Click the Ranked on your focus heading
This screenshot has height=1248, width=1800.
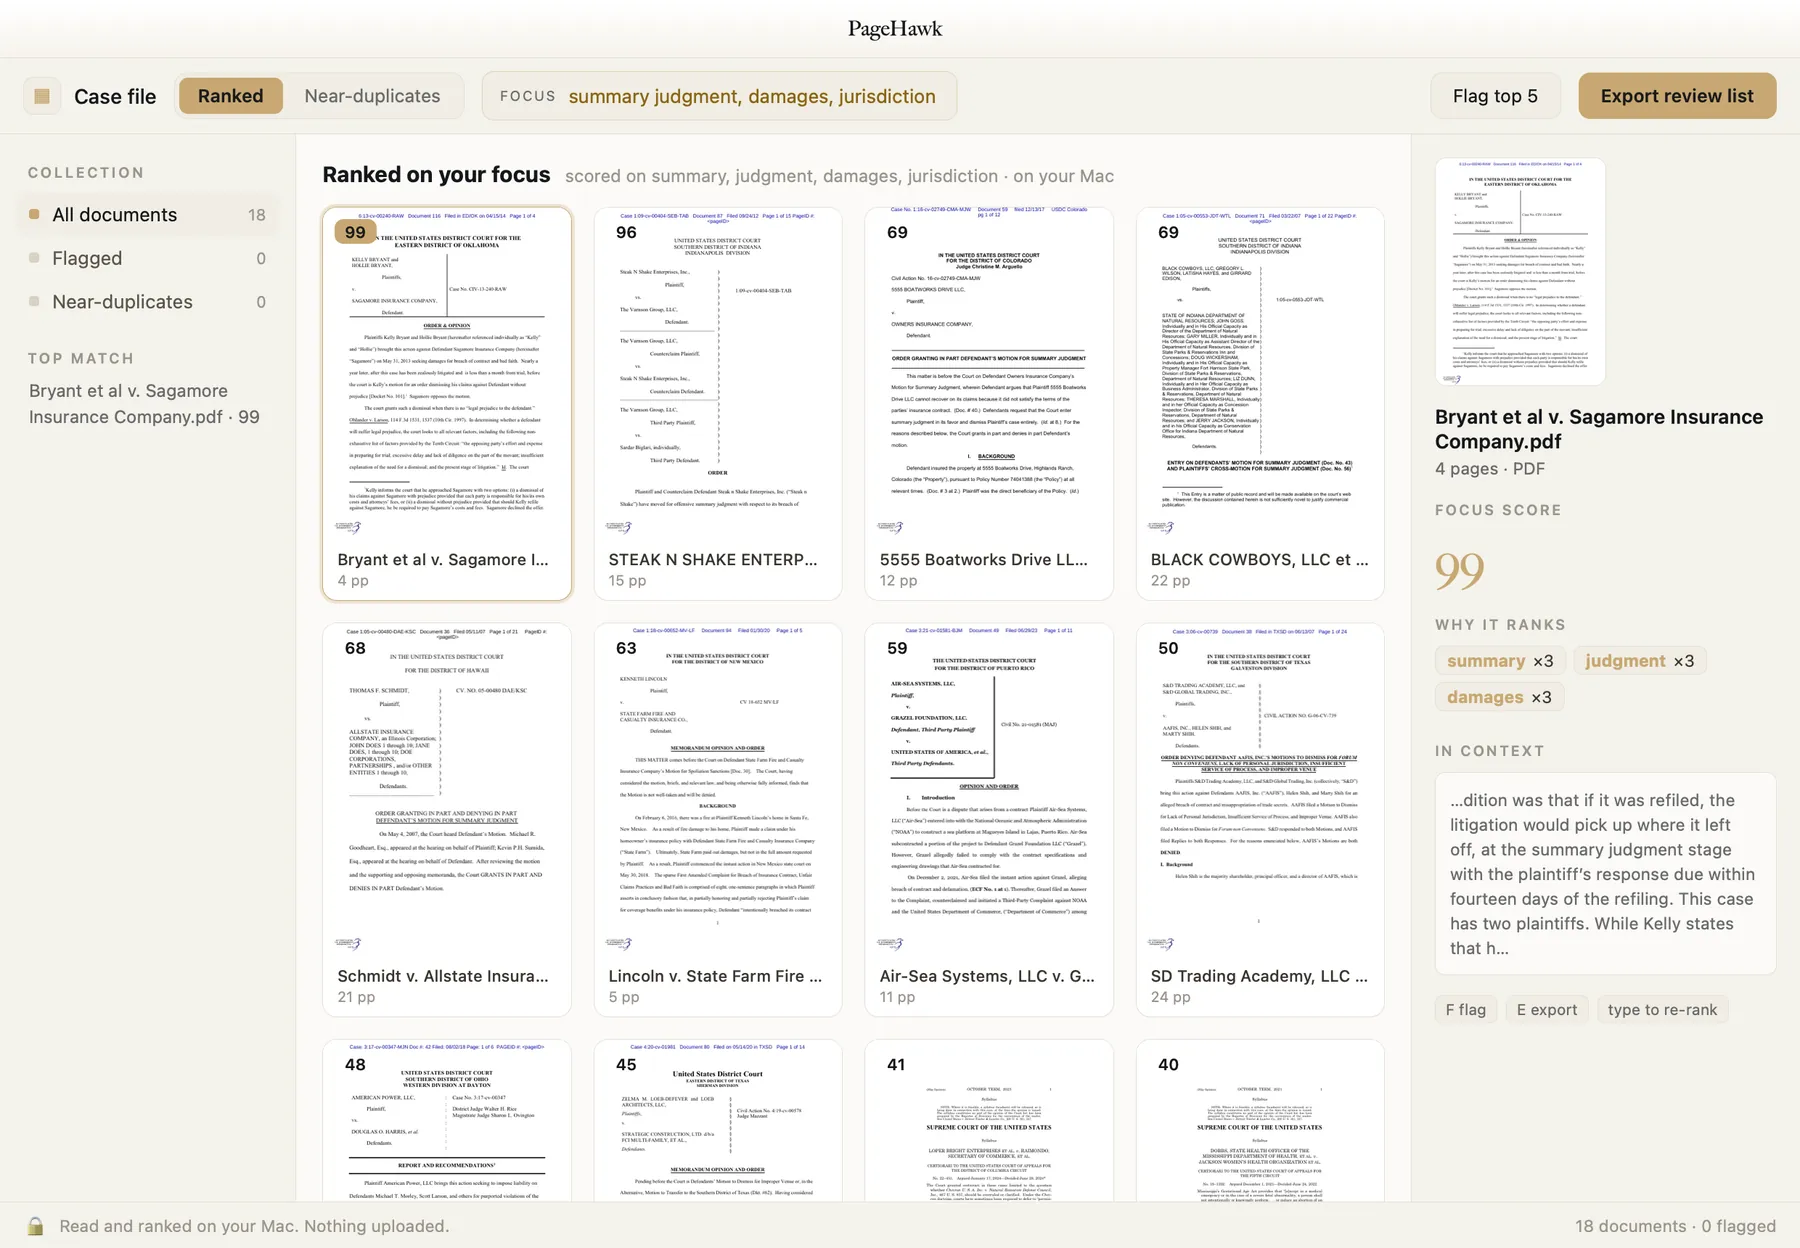[x=436, y=175]
